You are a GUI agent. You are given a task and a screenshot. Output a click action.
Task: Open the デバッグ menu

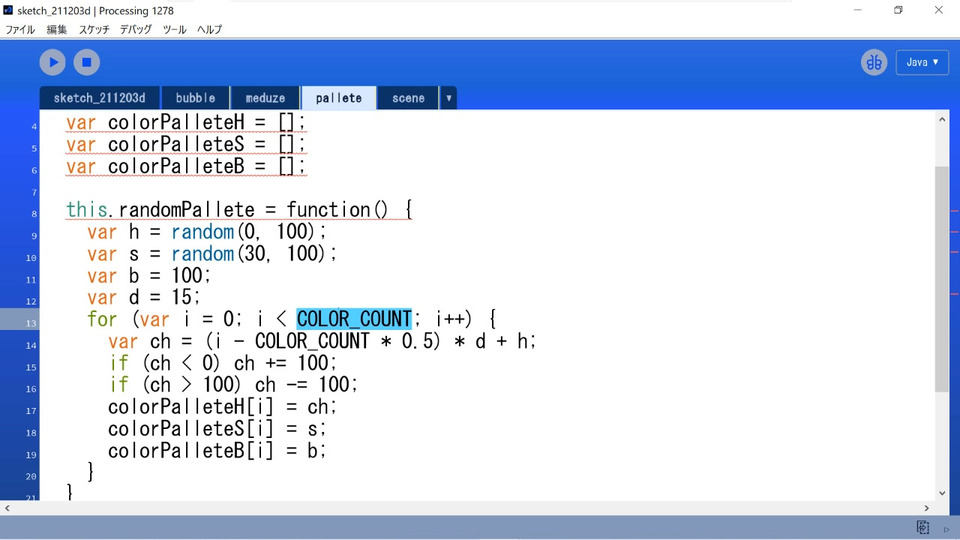(x=136, y=29)
